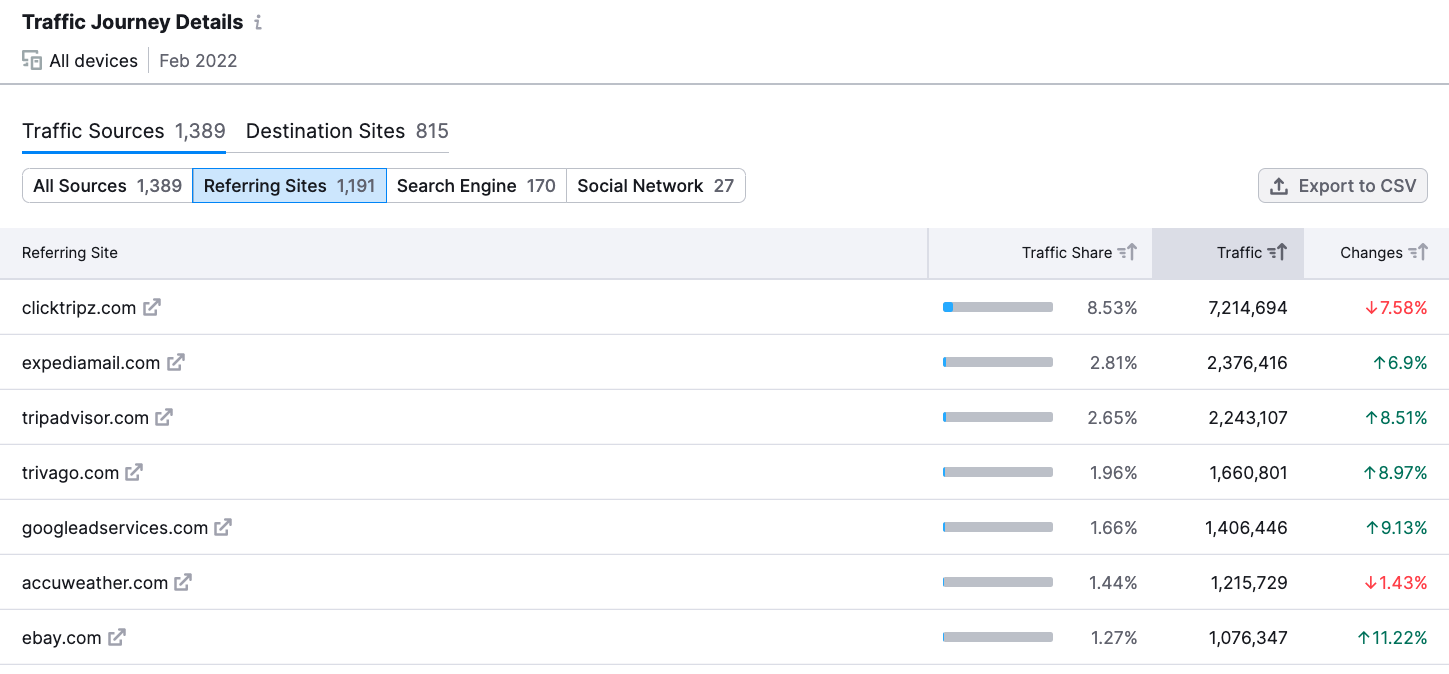The image size is (1449, 674).
Task: Open the clicktripz.com referring site
Action: pos(79,308)
